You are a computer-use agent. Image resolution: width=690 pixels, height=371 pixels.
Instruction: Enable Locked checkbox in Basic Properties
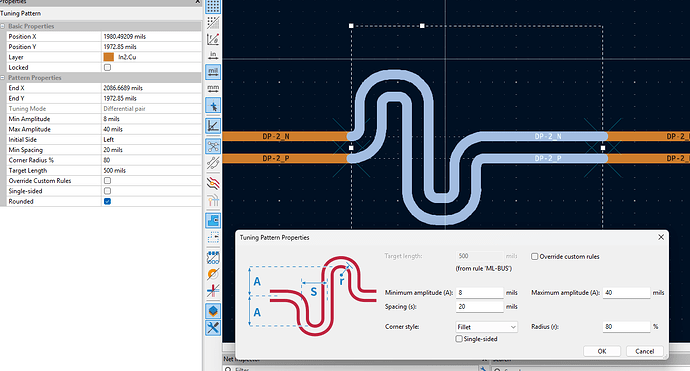point(107,67)
